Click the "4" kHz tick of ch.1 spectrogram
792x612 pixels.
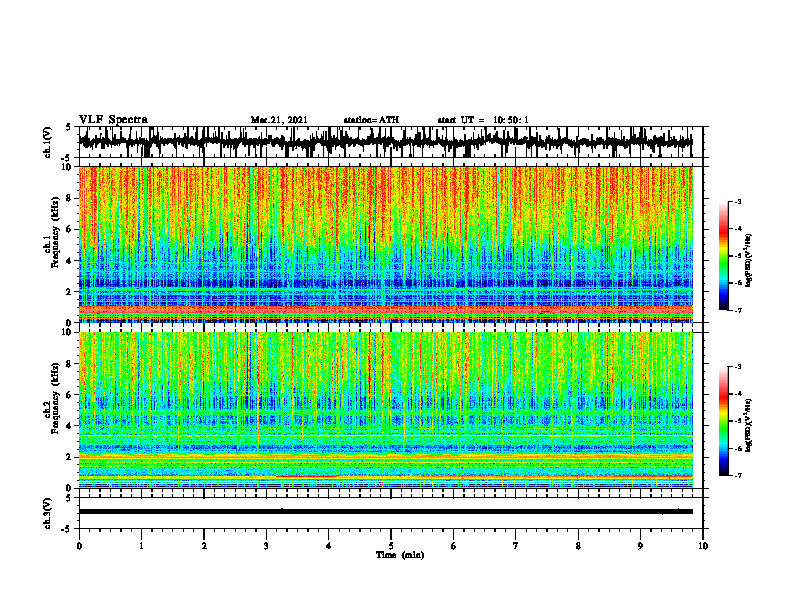click(69, 261)
